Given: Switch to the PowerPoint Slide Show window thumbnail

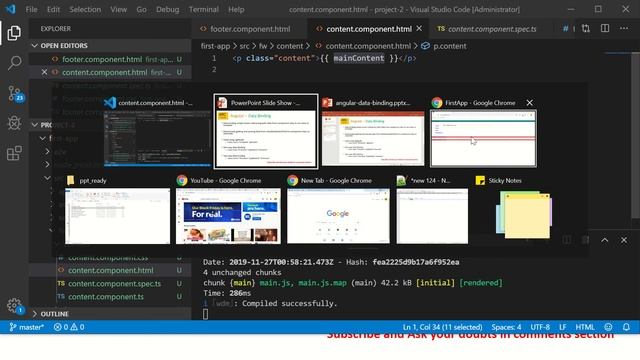Looking at the screenshot, I should click(x=266, y=138).
